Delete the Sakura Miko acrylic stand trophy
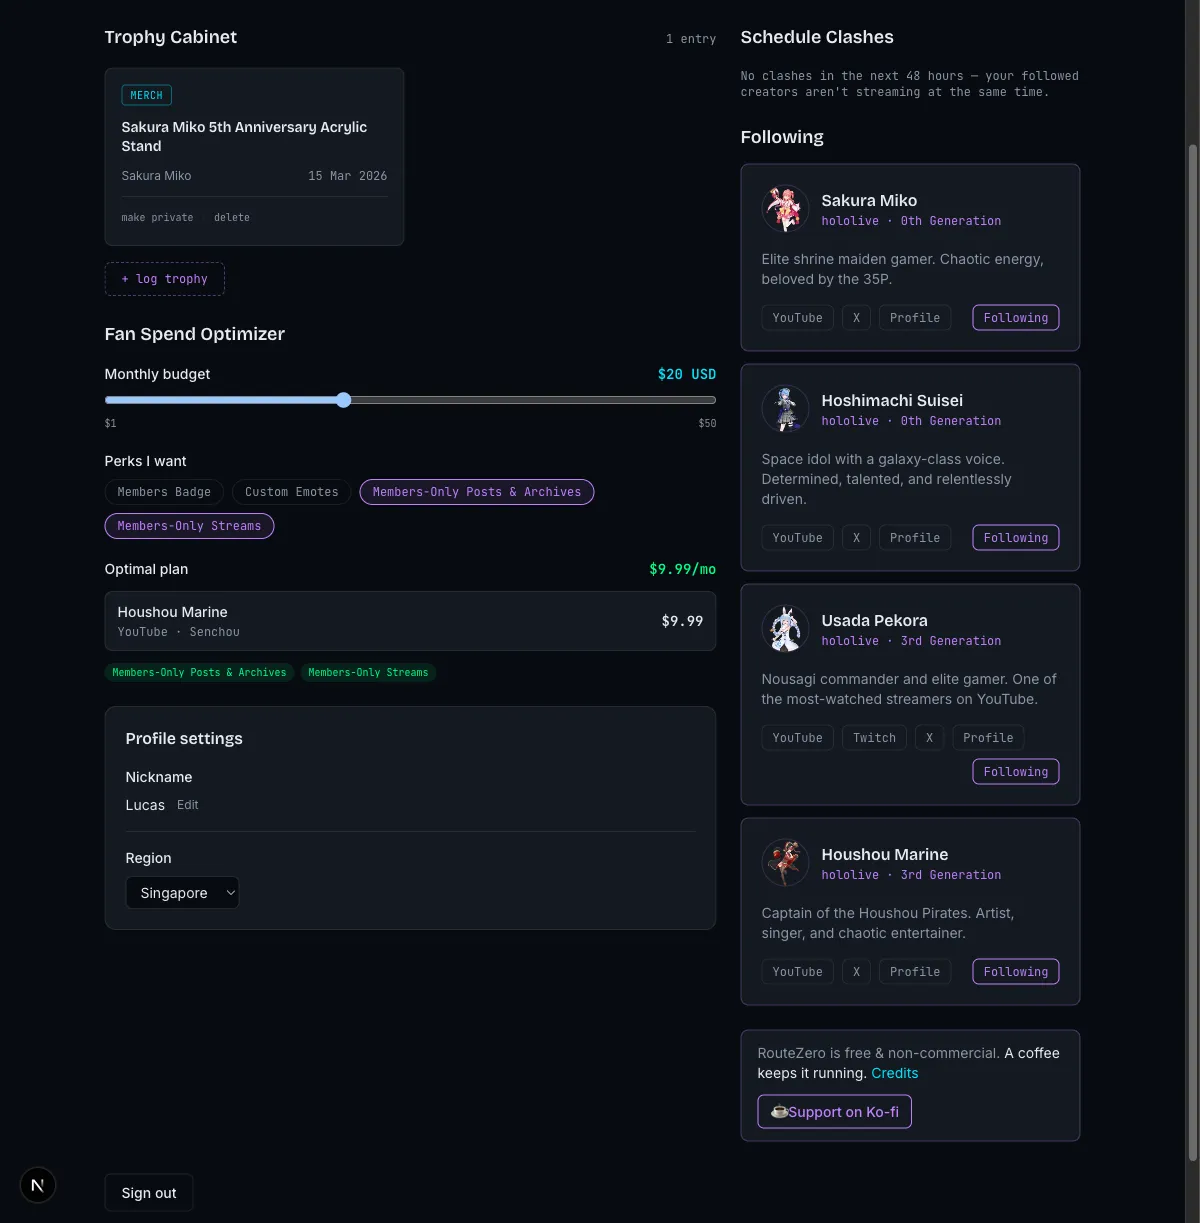 coord(232,217)
